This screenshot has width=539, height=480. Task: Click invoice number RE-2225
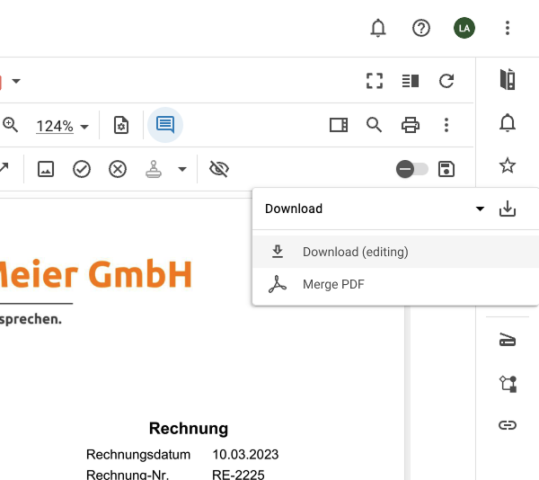(238, 475)
